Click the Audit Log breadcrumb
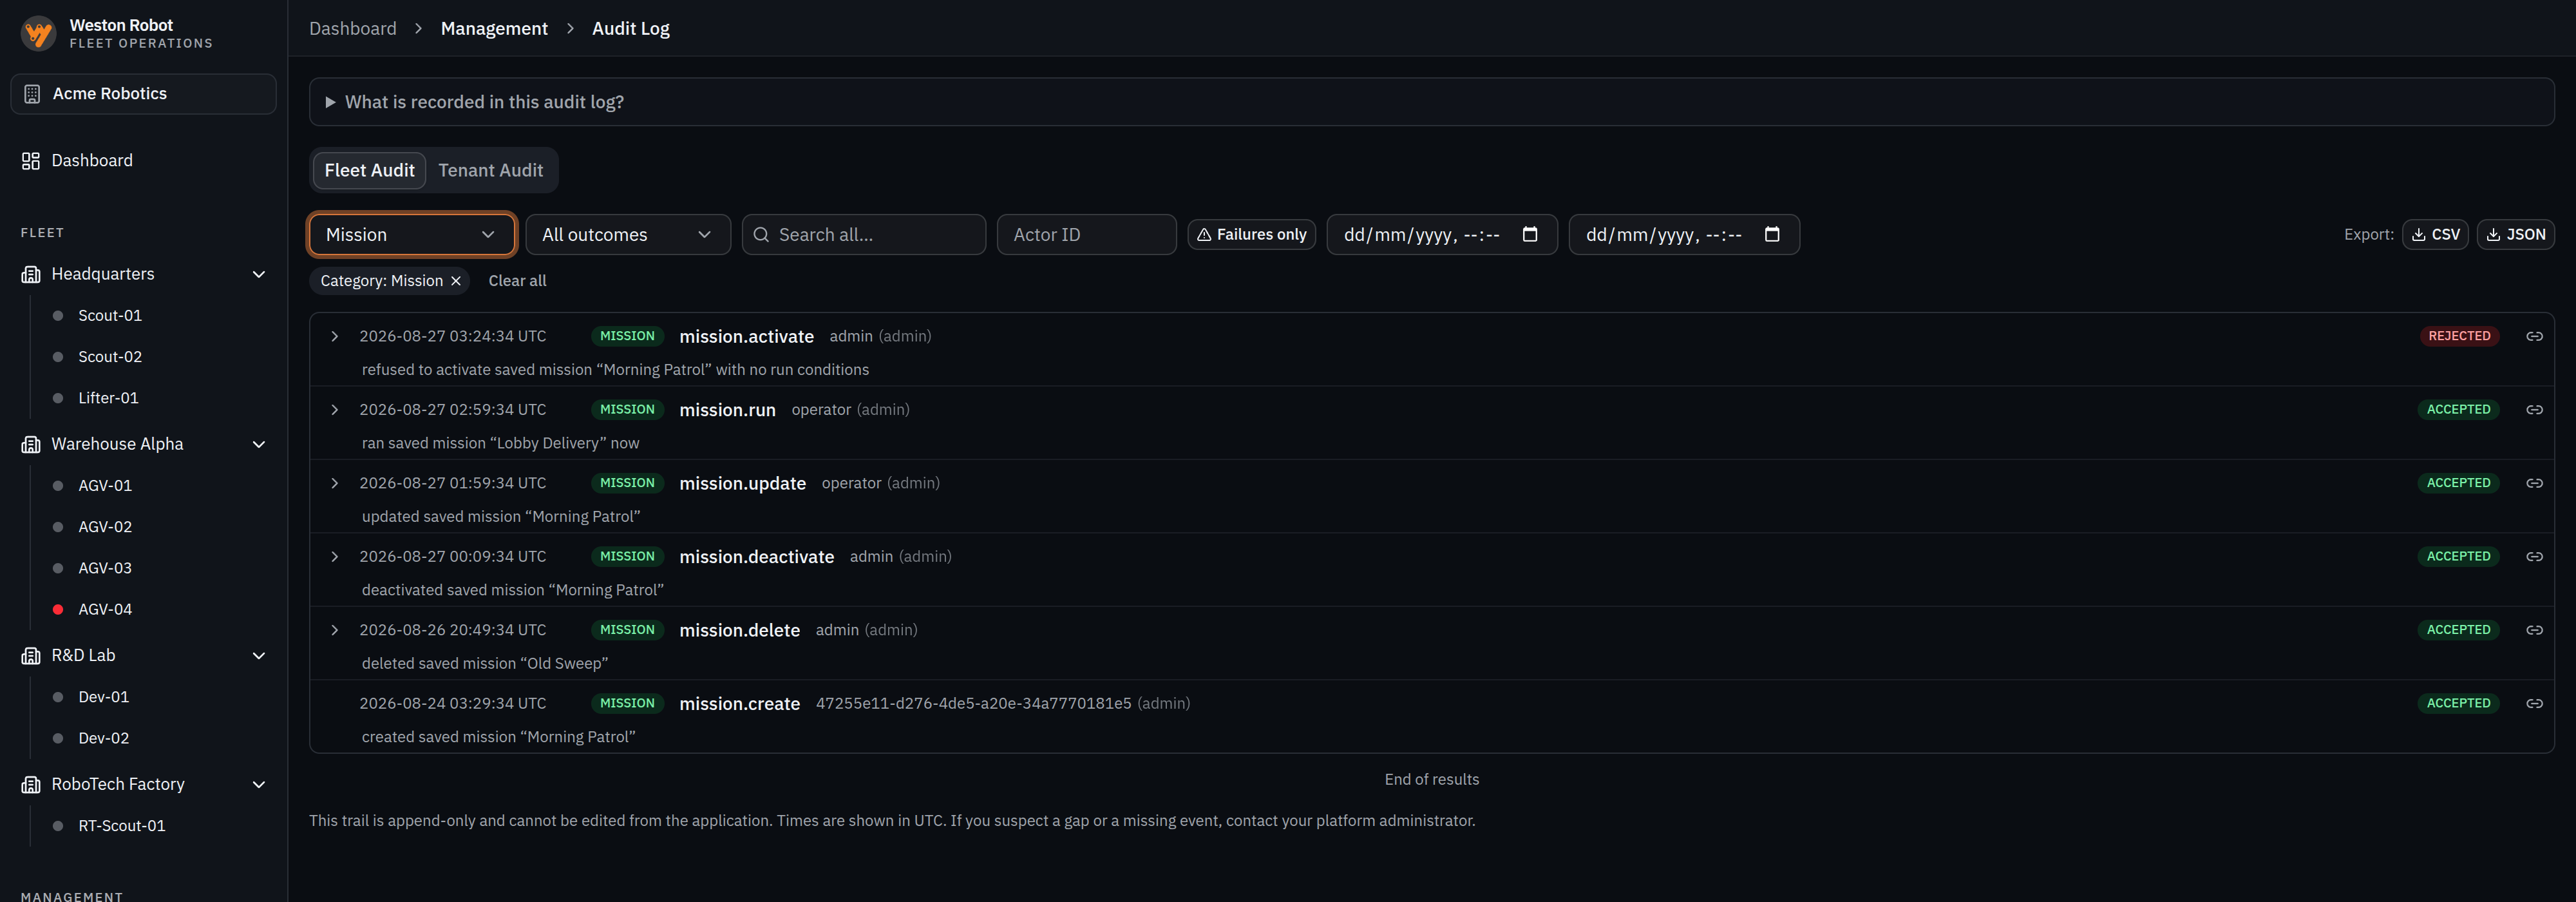 click(x=631, y=29)
